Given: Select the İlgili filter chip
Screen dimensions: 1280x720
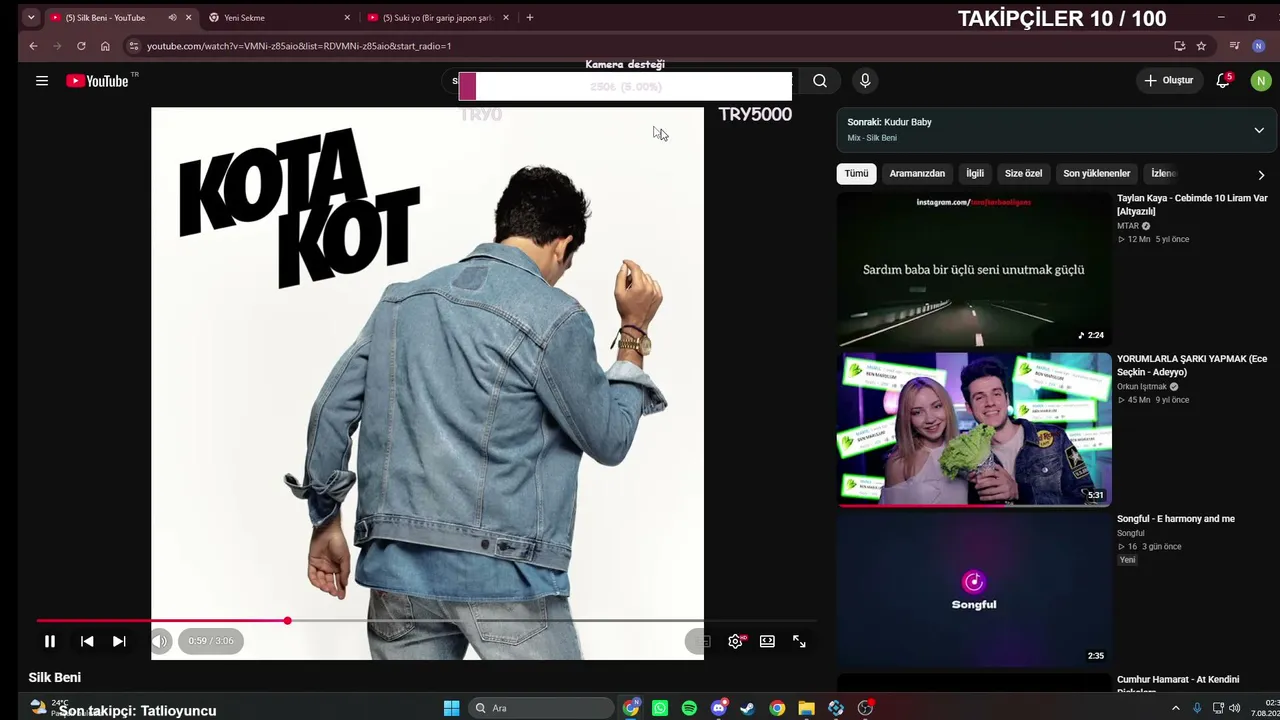Looking at the screenshot, I should [x=975, y=174].
